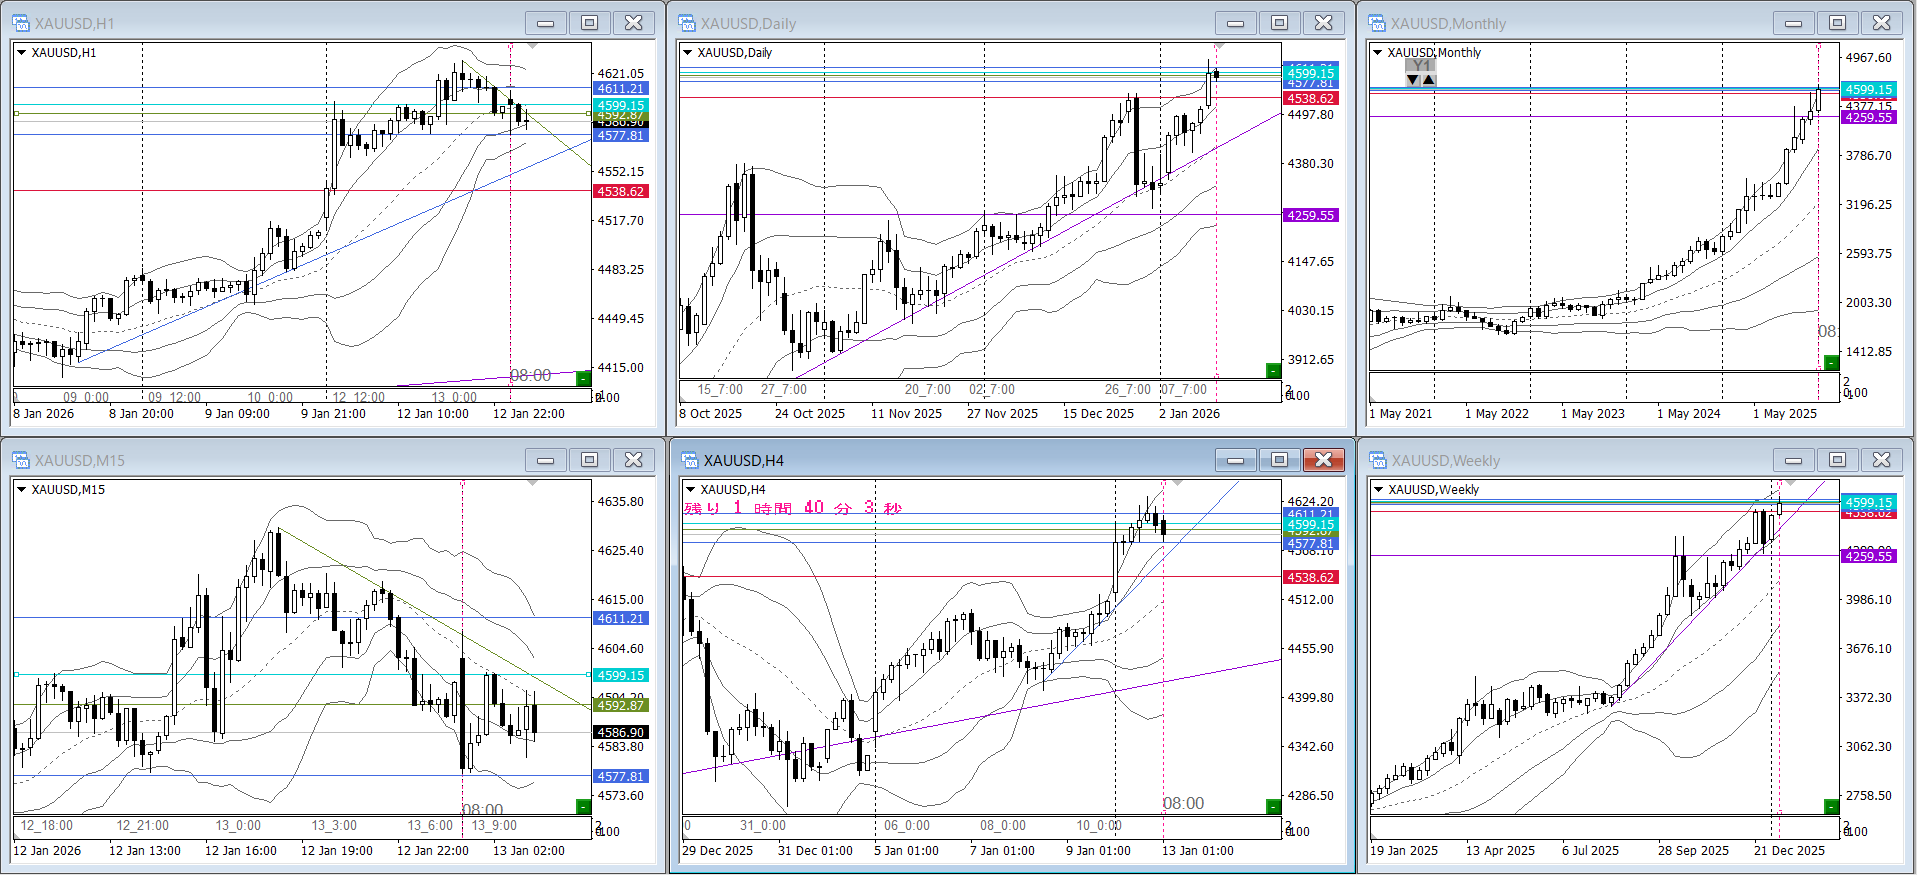Toggle green minus button on M15 chart
Image resolution: width=1918 pixels, height=875 pixels.
[583, 807]
